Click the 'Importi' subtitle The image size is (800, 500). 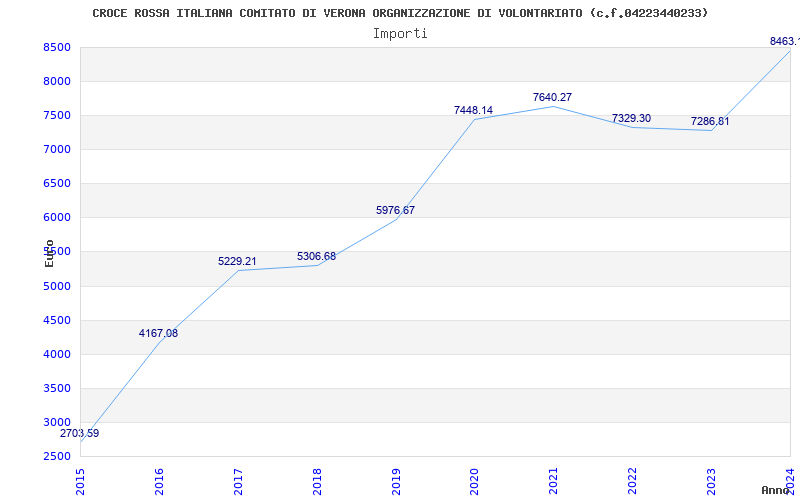[400, 34]
